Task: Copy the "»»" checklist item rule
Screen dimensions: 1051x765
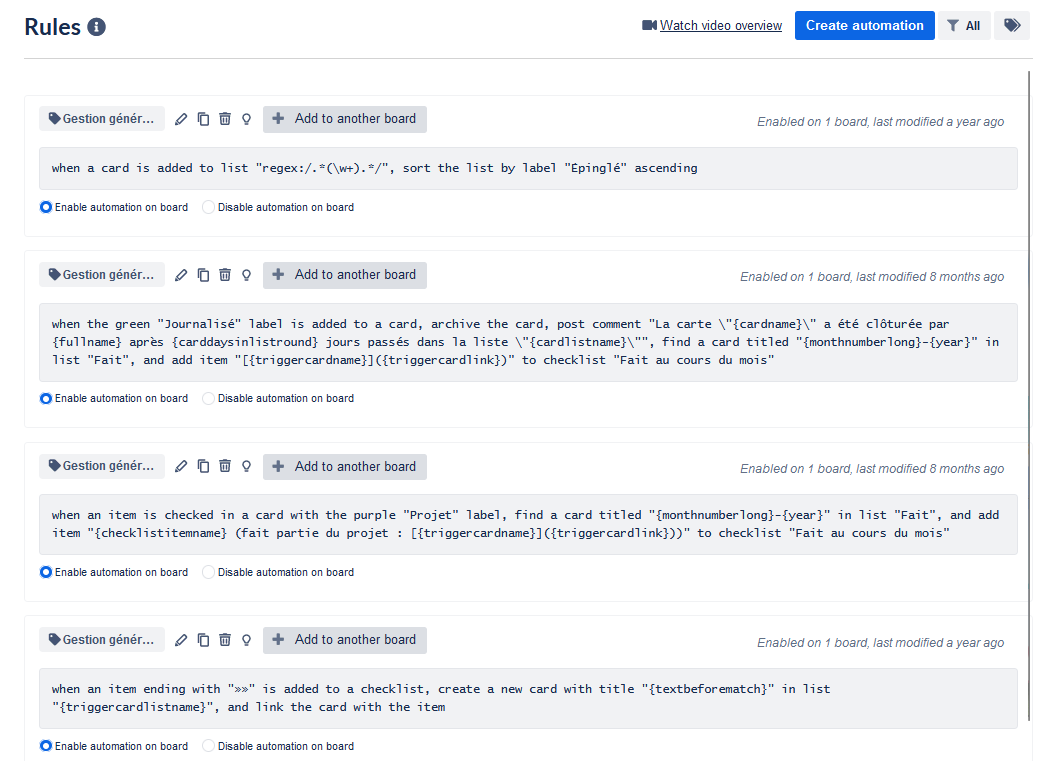Action: (x=203, y=640)
